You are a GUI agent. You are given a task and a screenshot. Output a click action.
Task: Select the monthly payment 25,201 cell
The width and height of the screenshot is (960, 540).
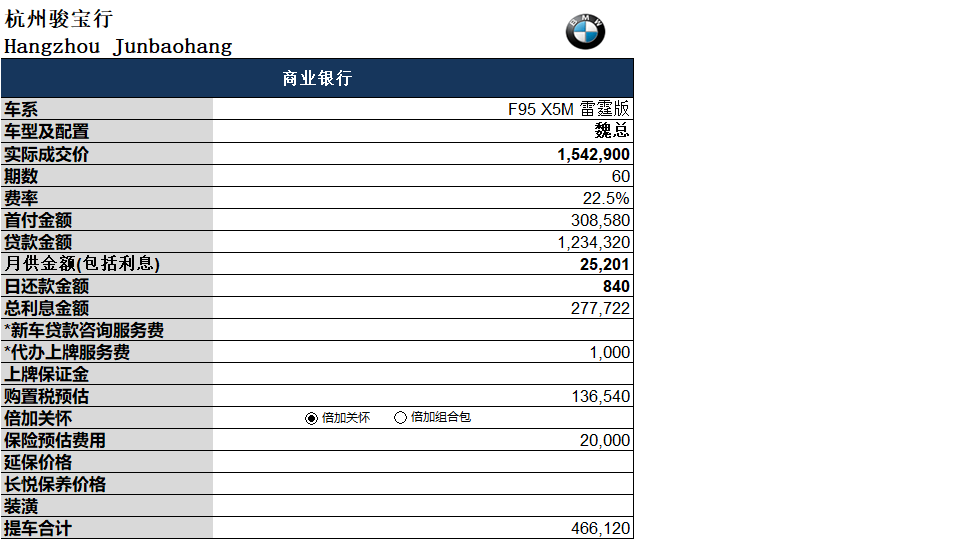click(423, 264)
